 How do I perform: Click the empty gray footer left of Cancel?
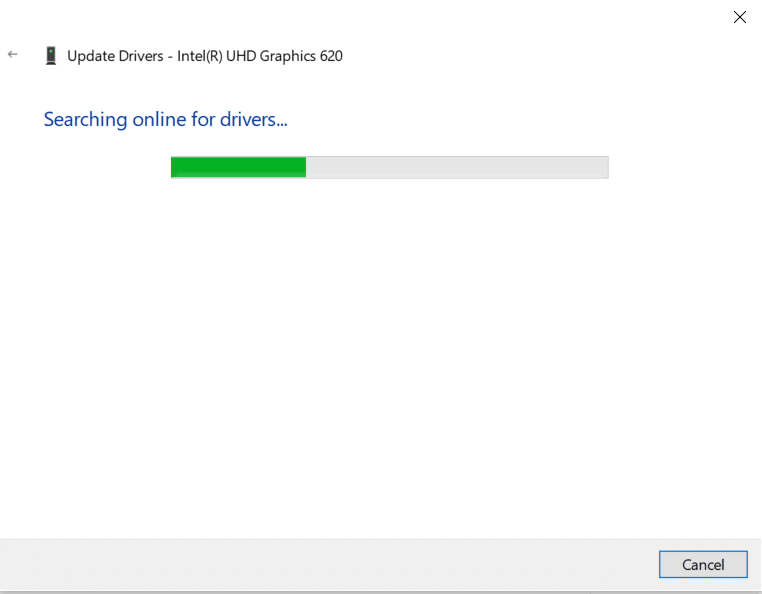tap(330, 565)
